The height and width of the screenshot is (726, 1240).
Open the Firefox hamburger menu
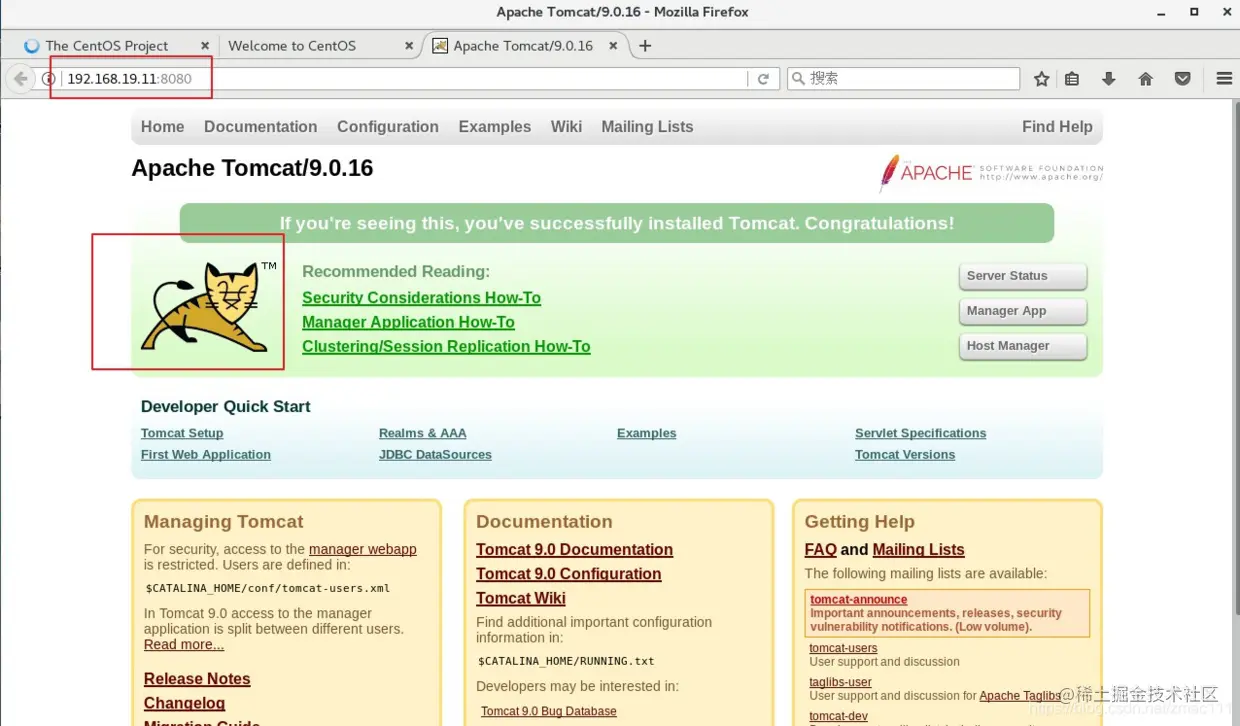(1223, 79)
